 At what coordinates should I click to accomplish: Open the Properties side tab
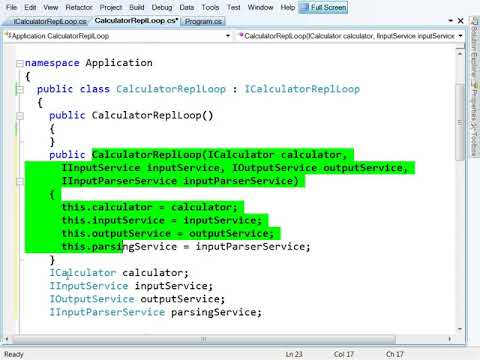click(474, 102)
